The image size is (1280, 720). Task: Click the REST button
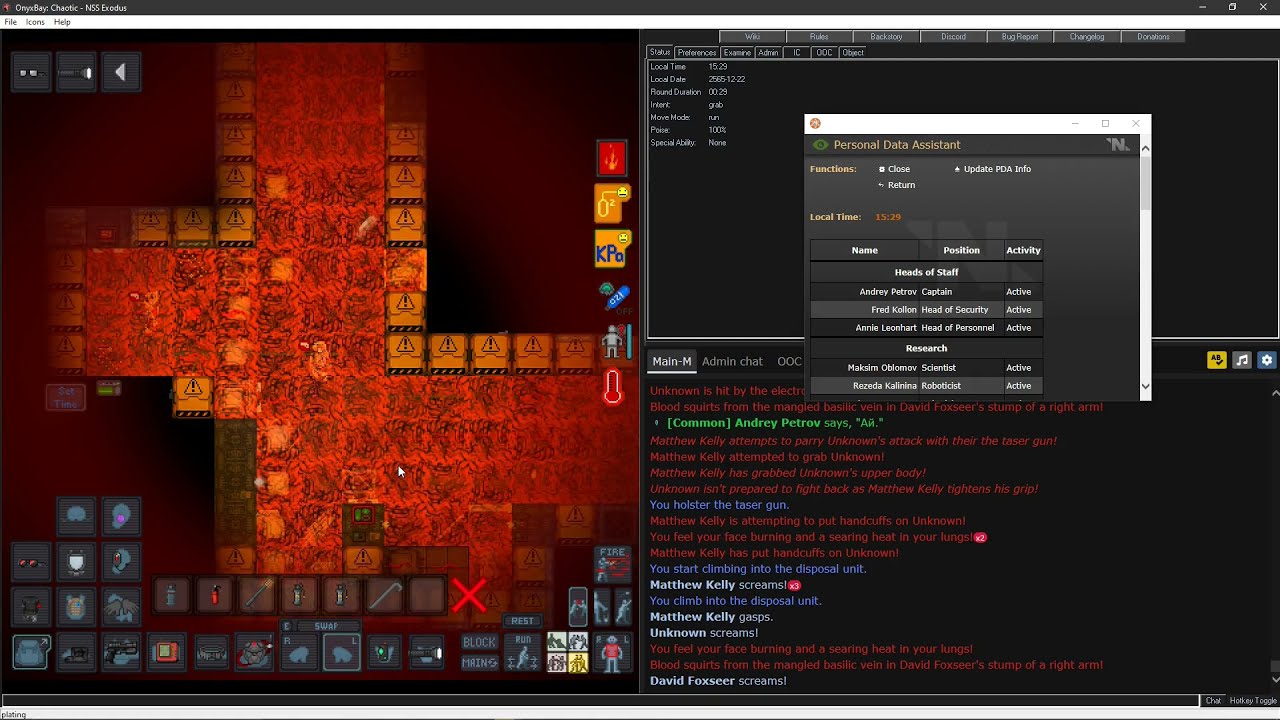tap(522, 621)
